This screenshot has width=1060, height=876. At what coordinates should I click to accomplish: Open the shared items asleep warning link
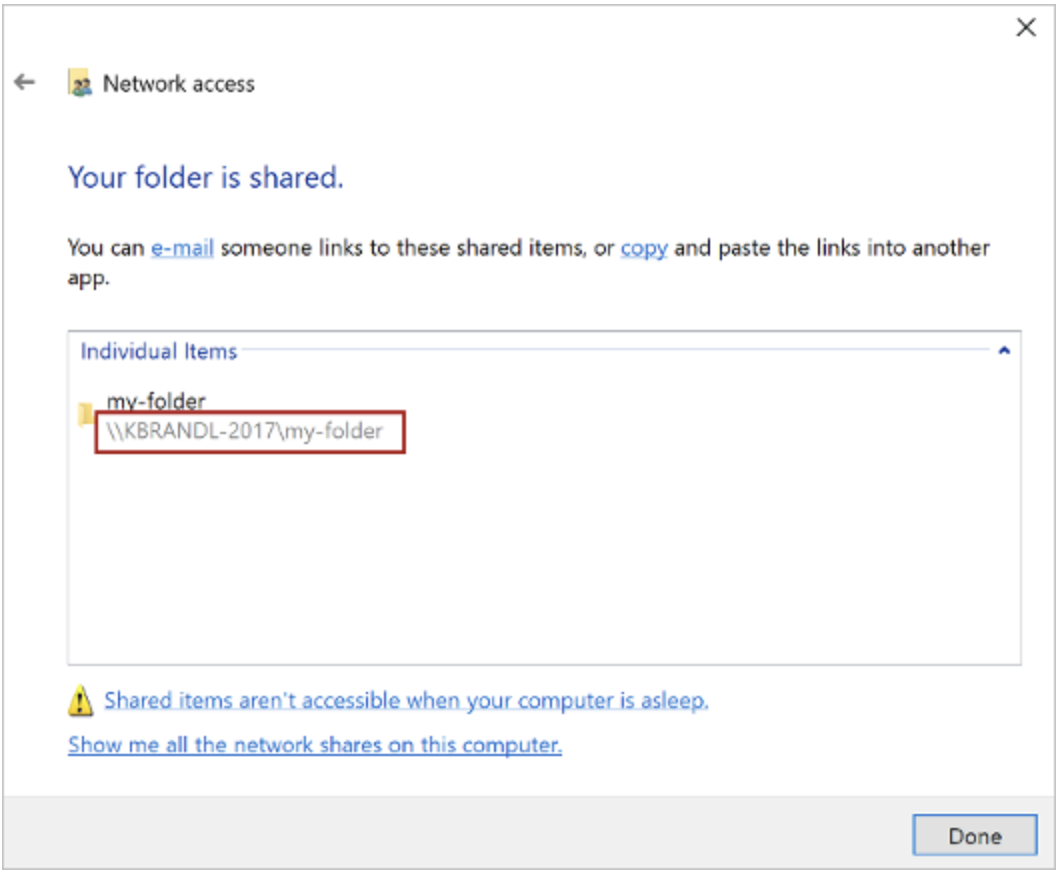click(x=406, y=701)
